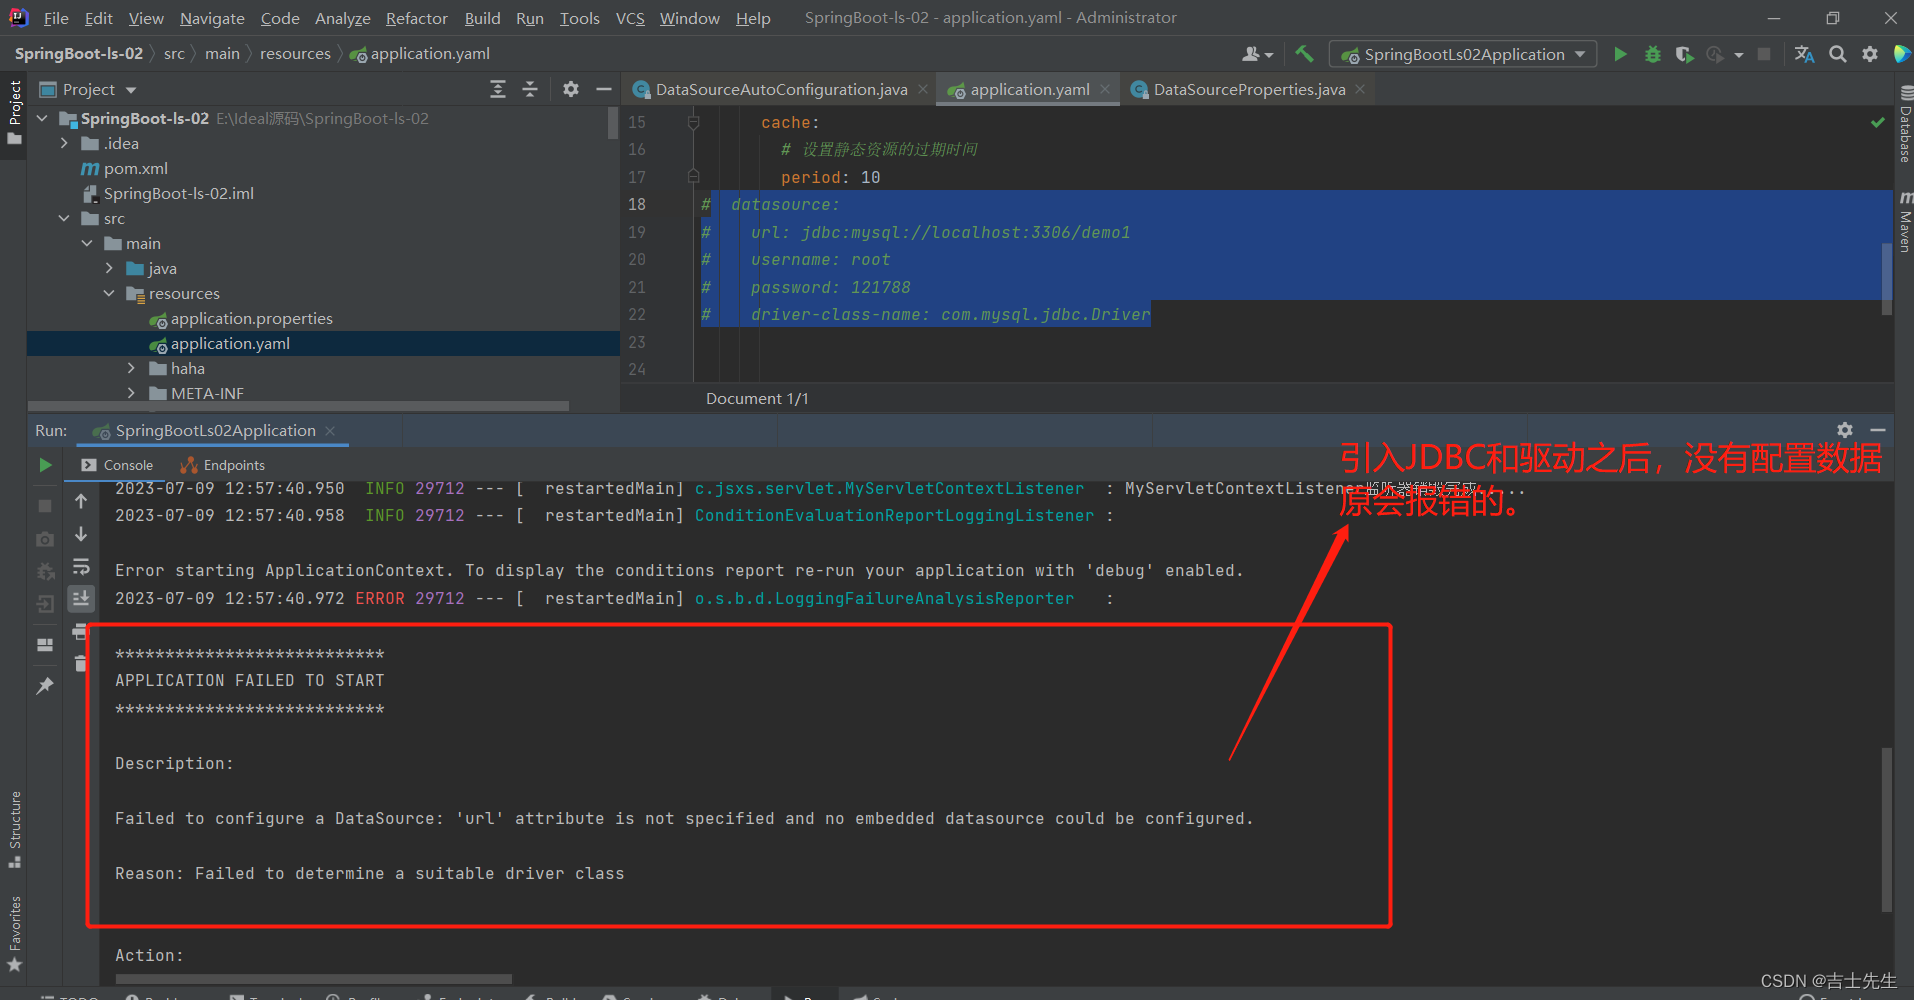
Task: Select Console tab in Run panel
Action: (x=118, y=465)
